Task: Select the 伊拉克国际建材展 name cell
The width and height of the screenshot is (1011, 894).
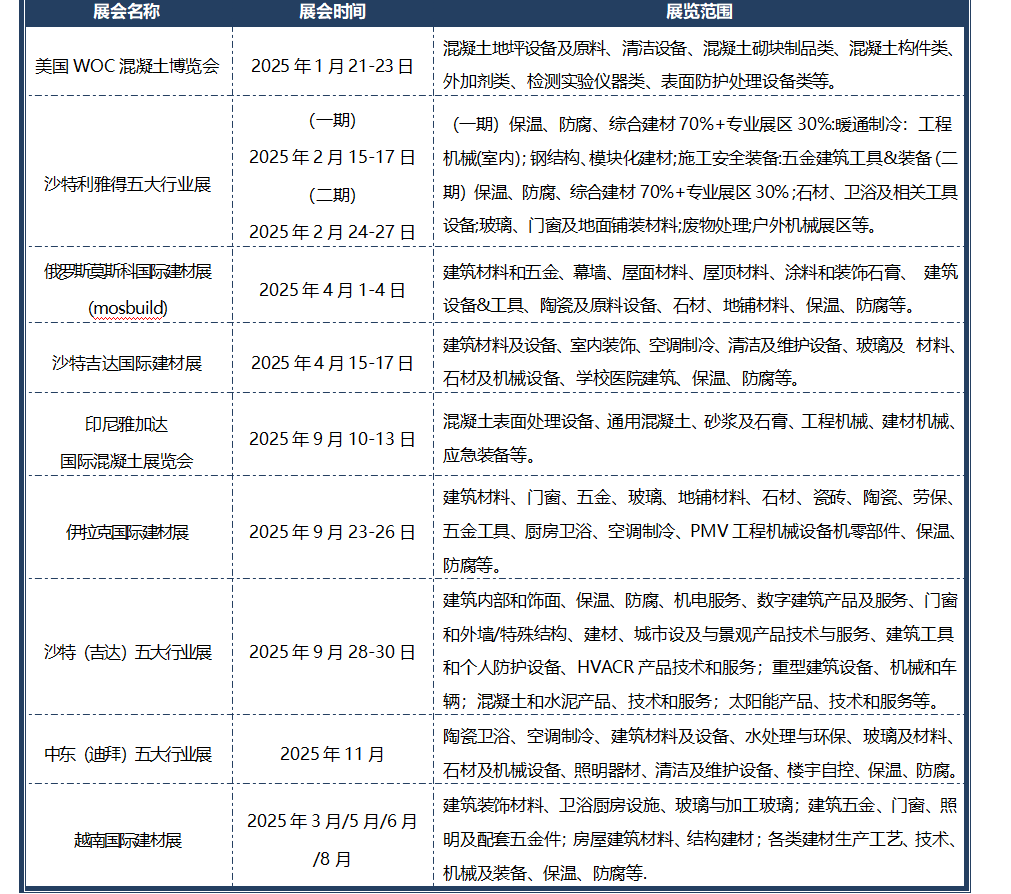Action: pyautogui.click(x=127, y=532)
